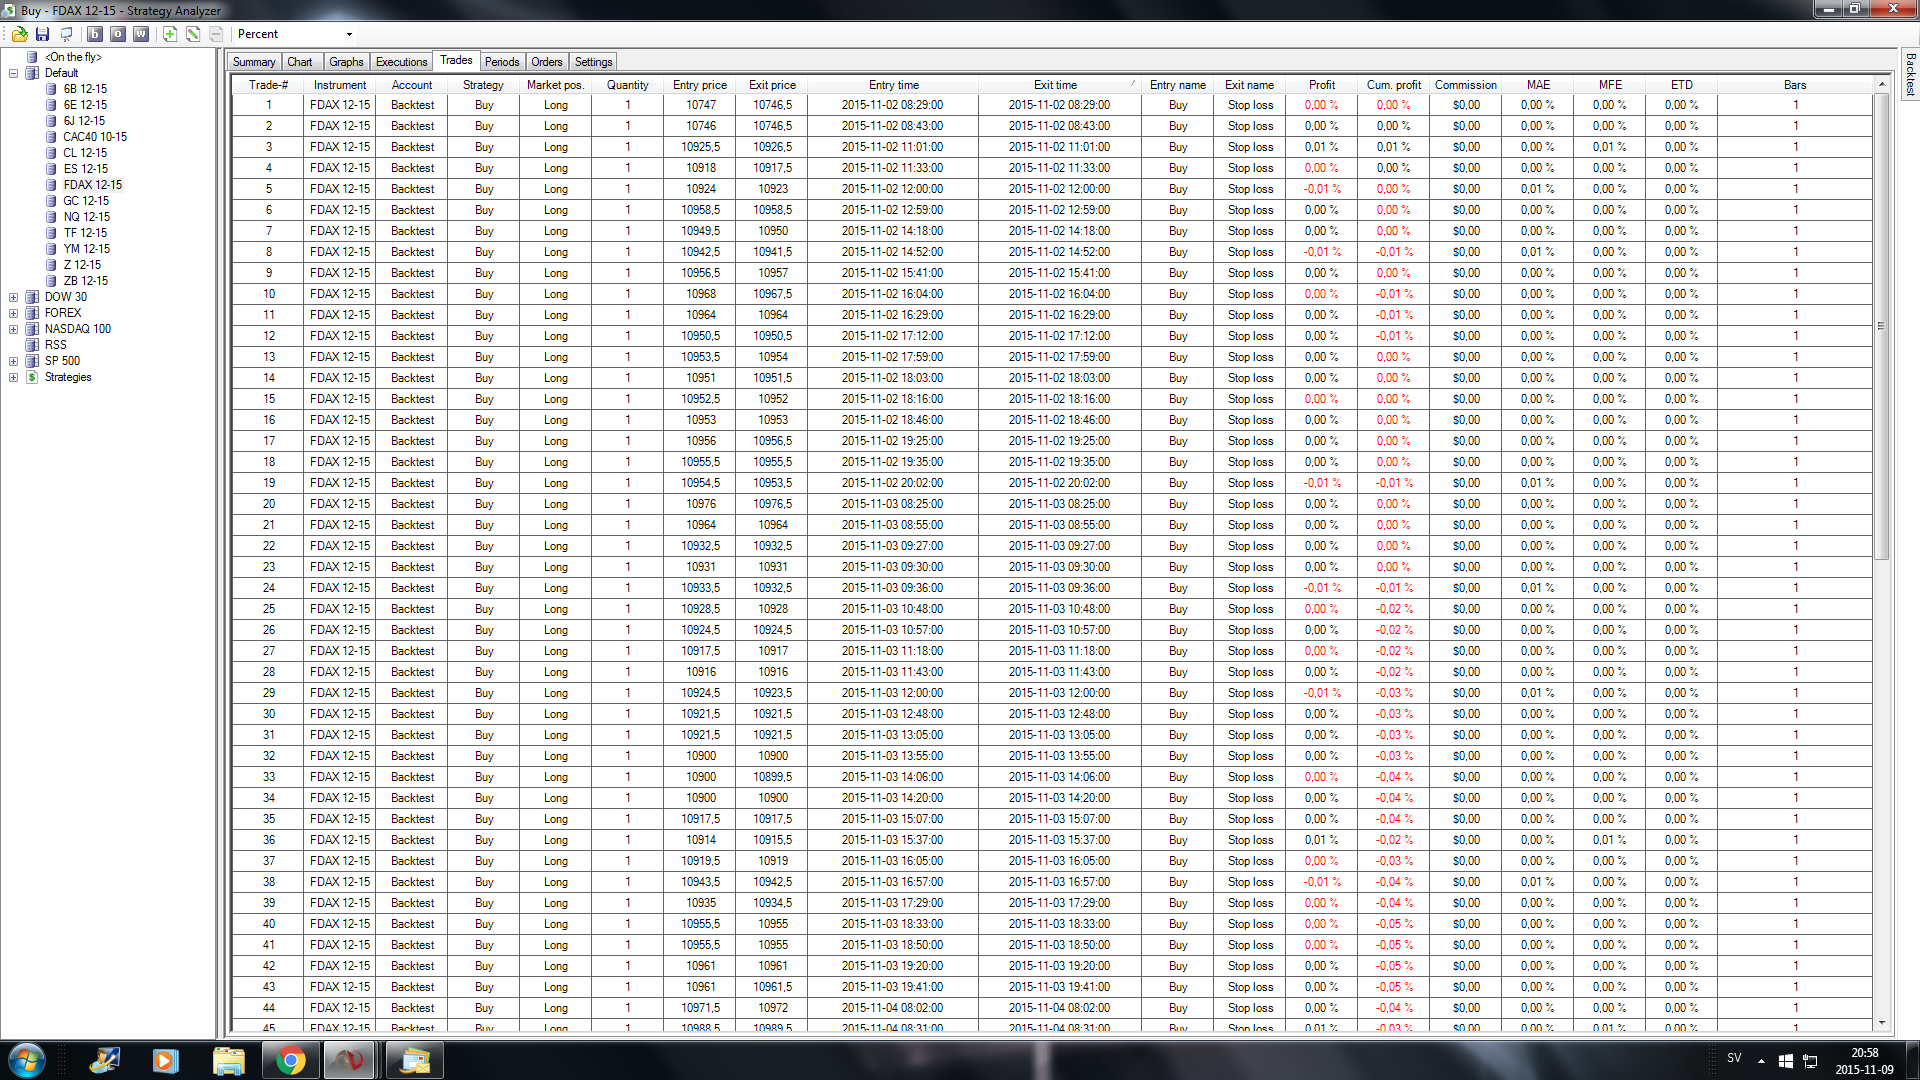
Task: Click the green plus new strategy icon
Action: 170,34
